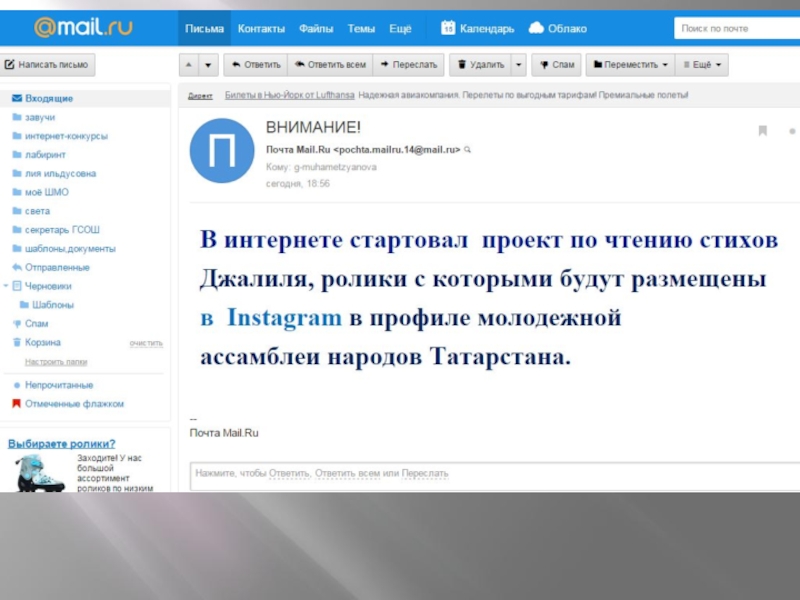Show Непрочитанные unread filter
Screen dimensions: 800x600
(x=59, y=385)
